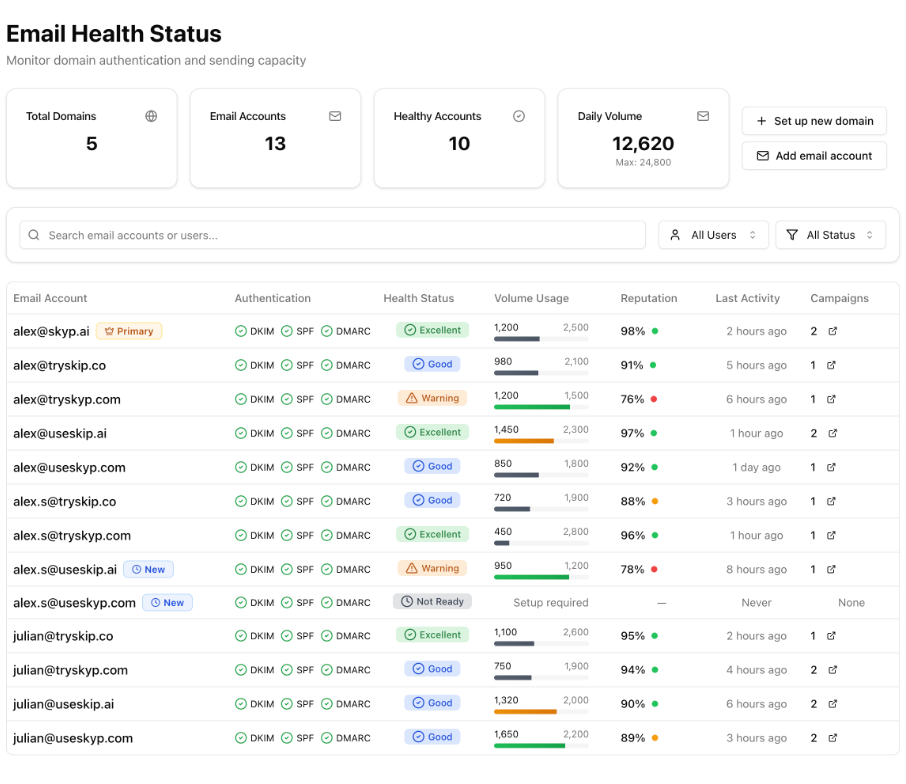Open campaigns link icon for alex@useskip.ai
The height and width of the screenshot is (784, 906).
(x=832, y=433)
